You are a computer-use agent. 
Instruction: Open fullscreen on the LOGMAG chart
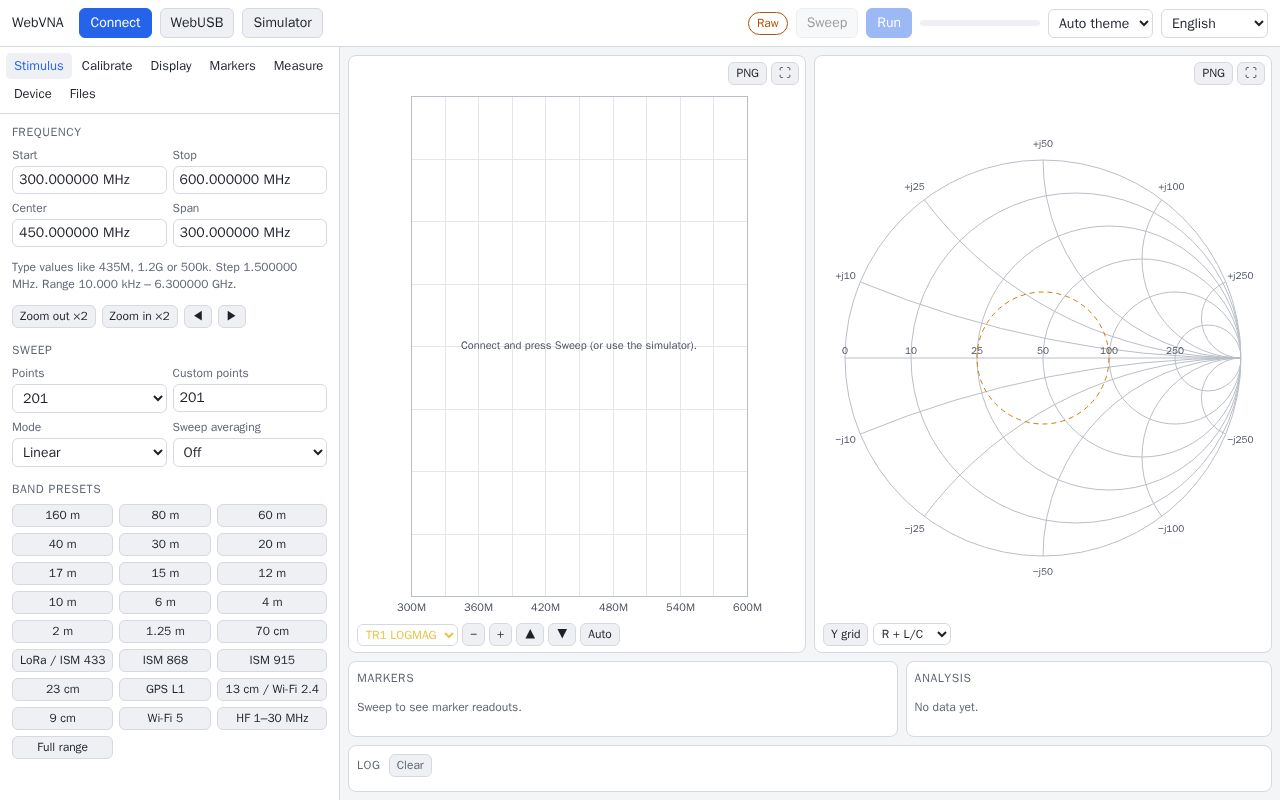785,73
